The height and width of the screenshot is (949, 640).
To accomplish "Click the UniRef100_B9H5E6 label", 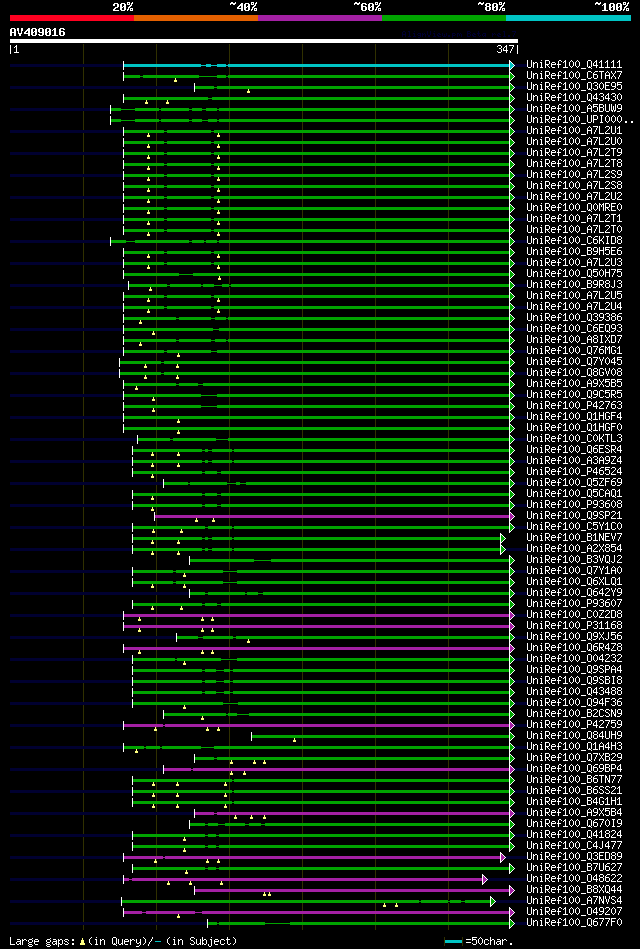I will point(574,252).
